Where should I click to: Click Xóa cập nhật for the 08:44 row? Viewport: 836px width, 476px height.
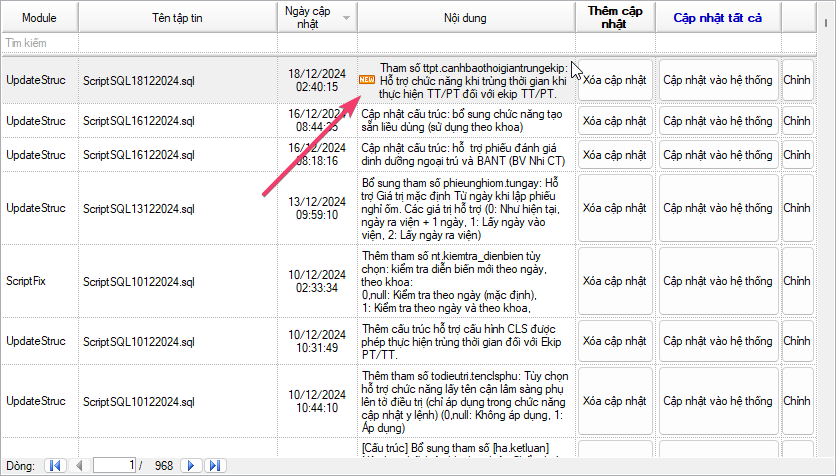(x=615, y=121)
